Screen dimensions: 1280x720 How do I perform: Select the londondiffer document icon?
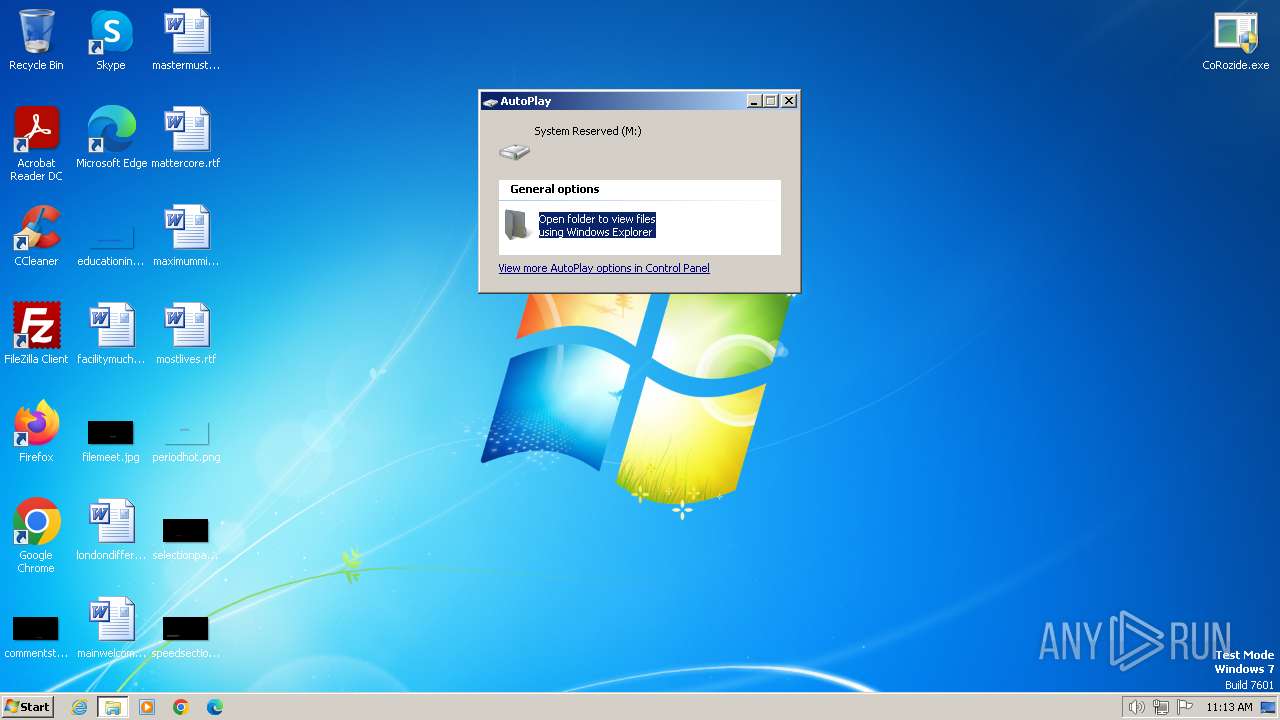(x=111, y=530)
